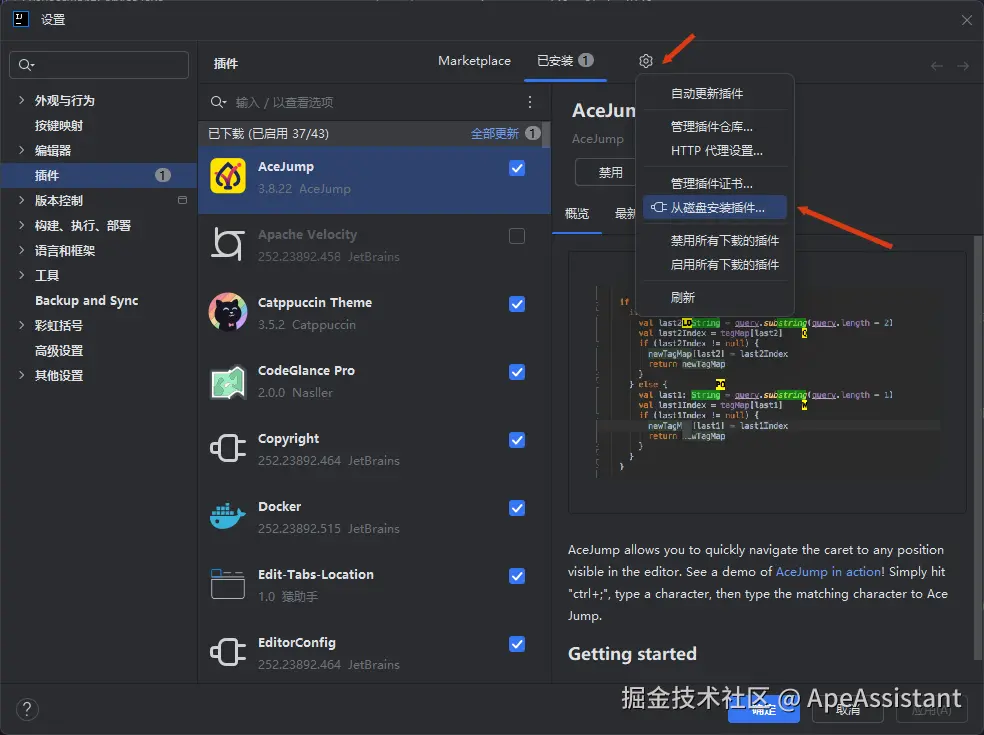Expand the 其他设置 settings group
The image size is (984, 735).
[21, 375]
